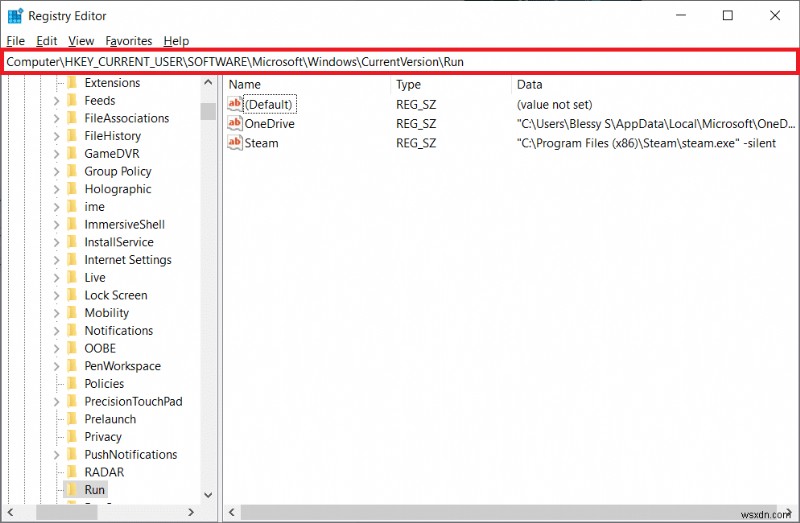Click the registry path address bar

(x=399, y=62)
